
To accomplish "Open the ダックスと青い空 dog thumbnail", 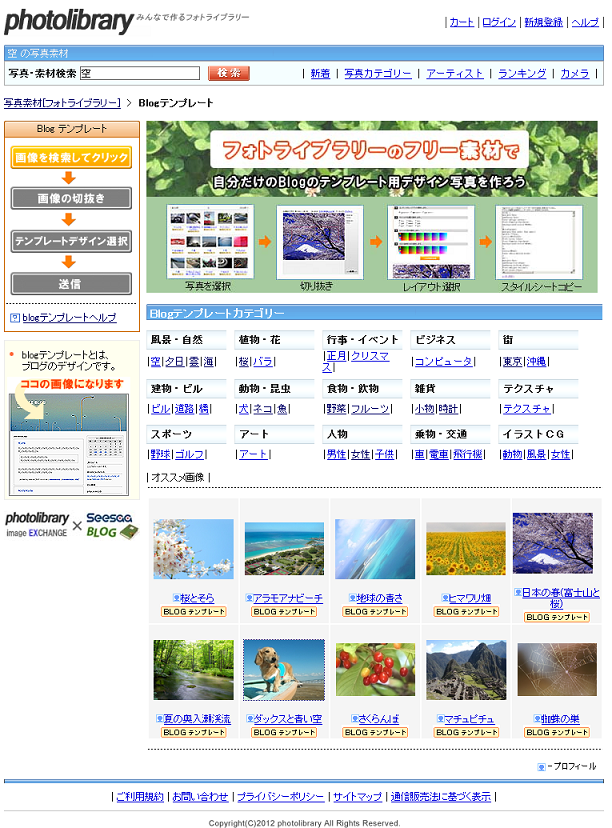I will (x=284, y=670).
